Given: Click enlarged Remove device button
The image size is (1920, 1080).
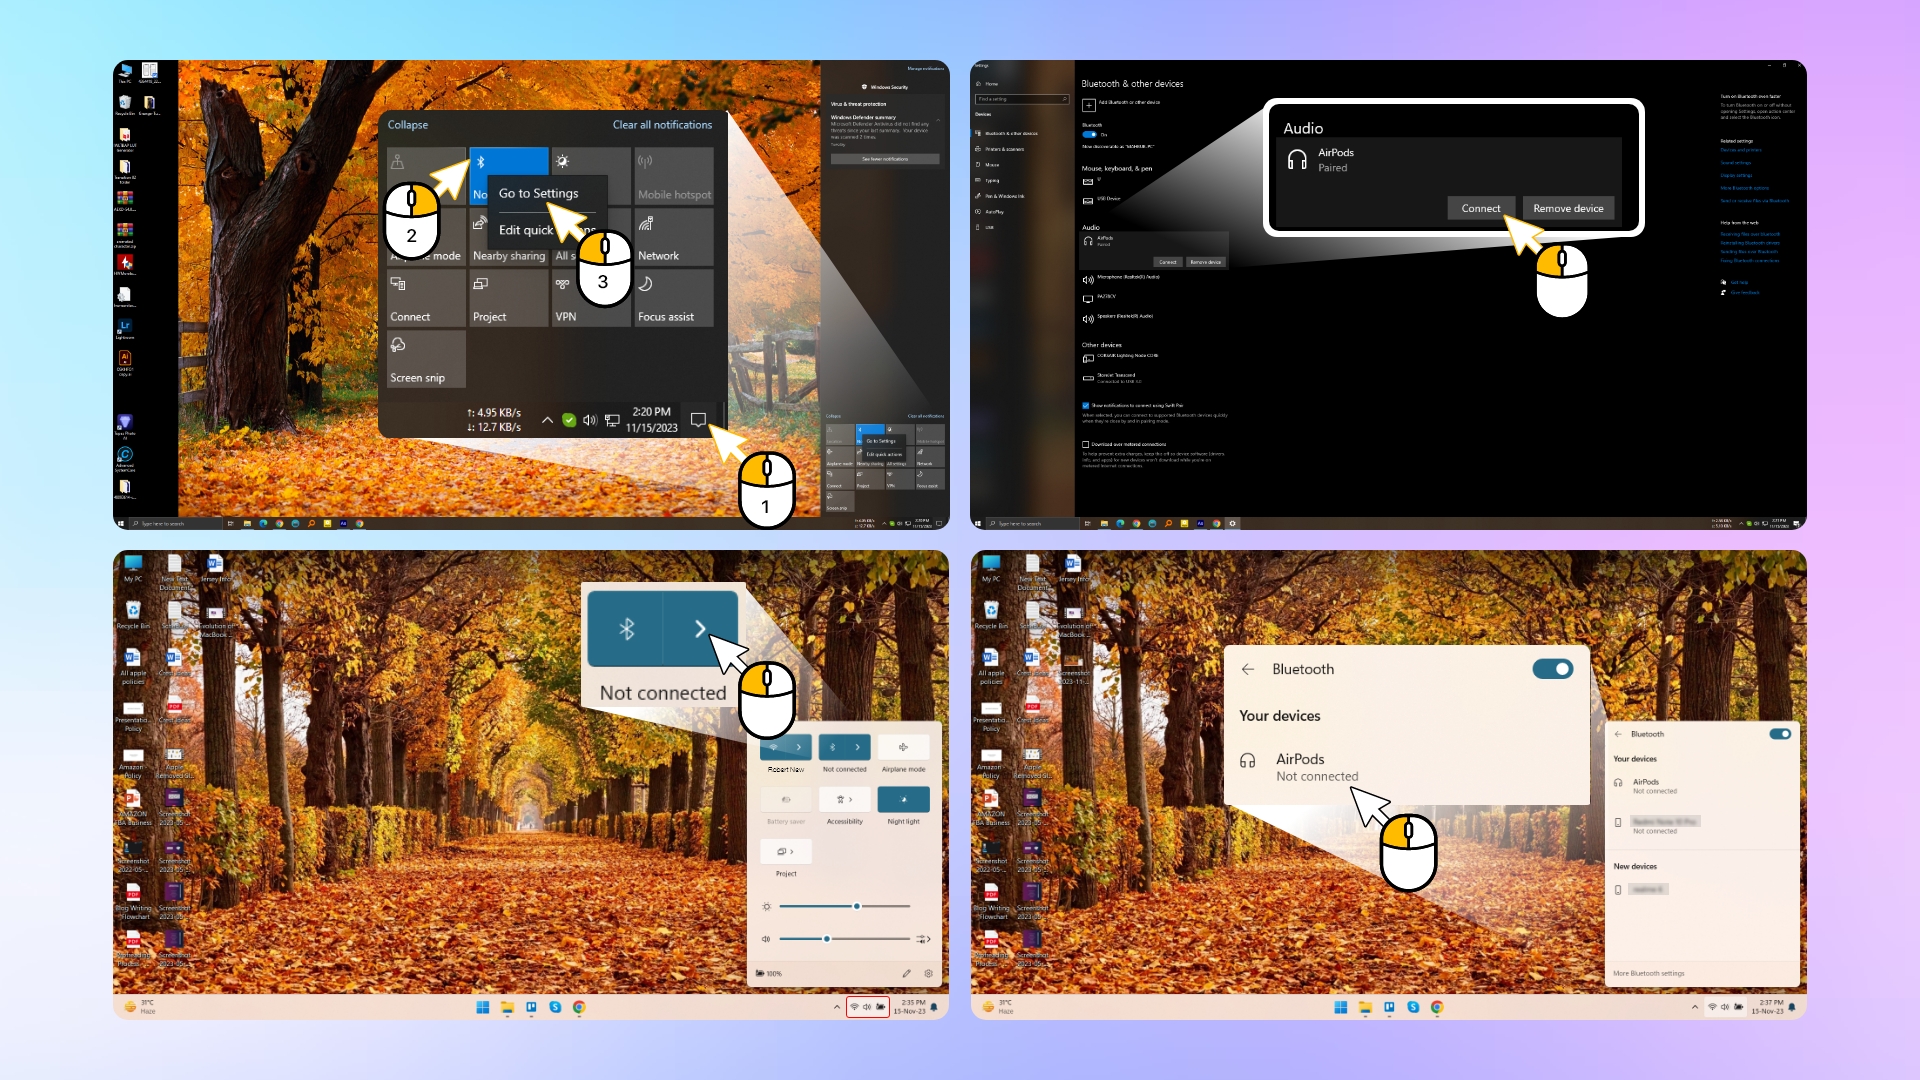Looking at the screenshot, I should [x=1568, y=208].
